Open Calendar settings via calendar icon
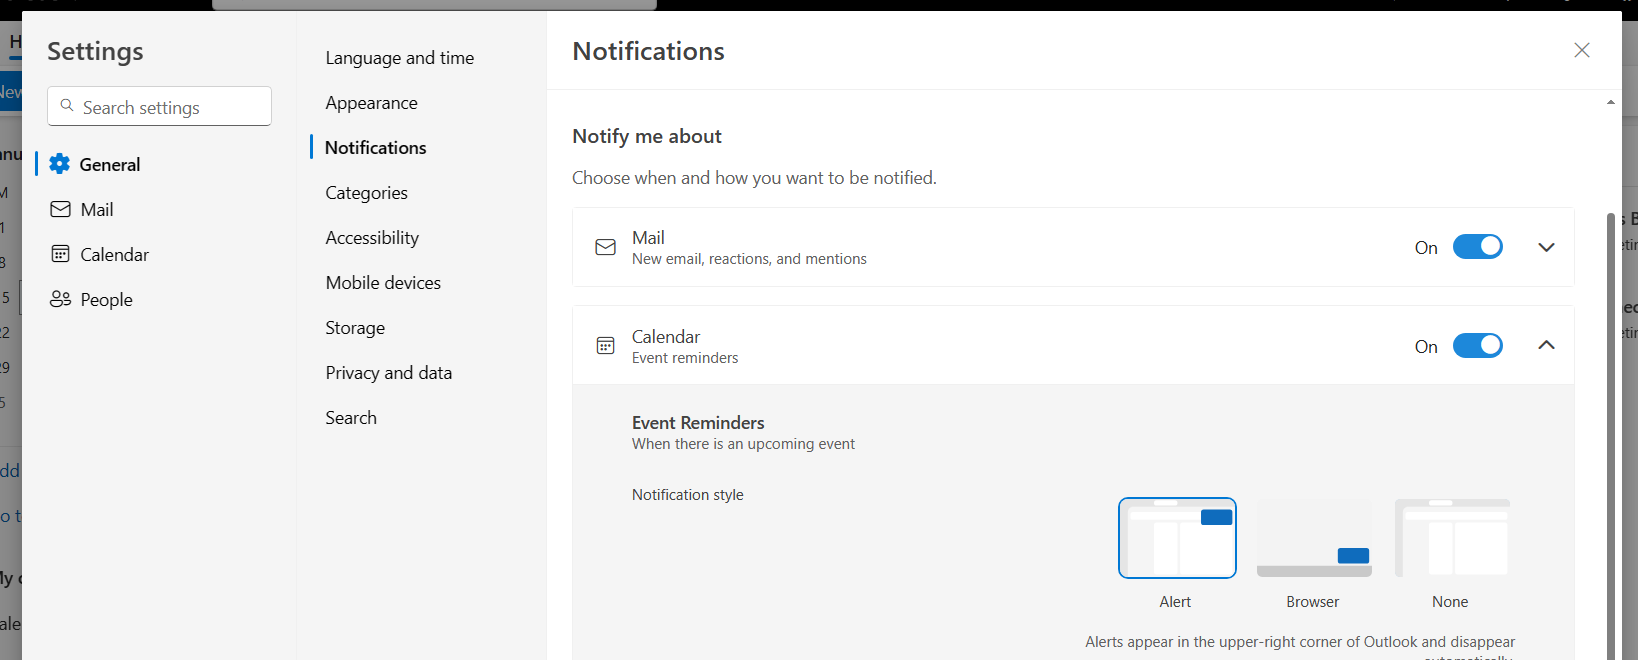The width and height of the screenshot is (1638, 660). pos(61,253)
